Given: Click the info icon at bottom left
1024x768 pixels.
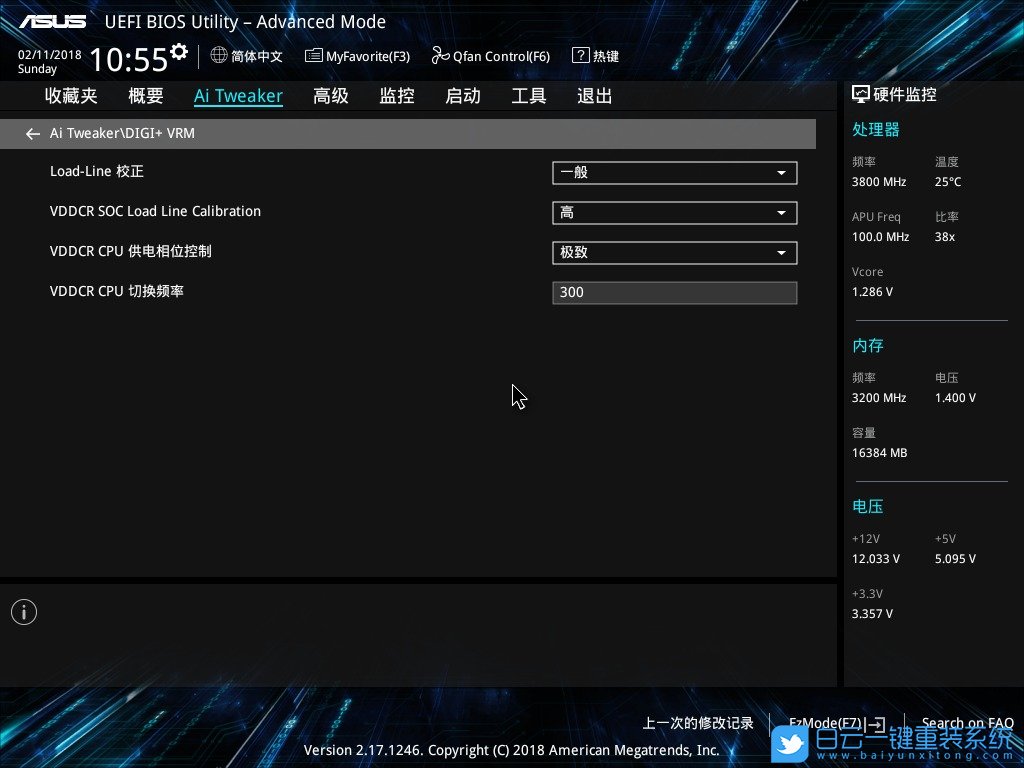Looking at the screenshot, I should coord(23,611).
